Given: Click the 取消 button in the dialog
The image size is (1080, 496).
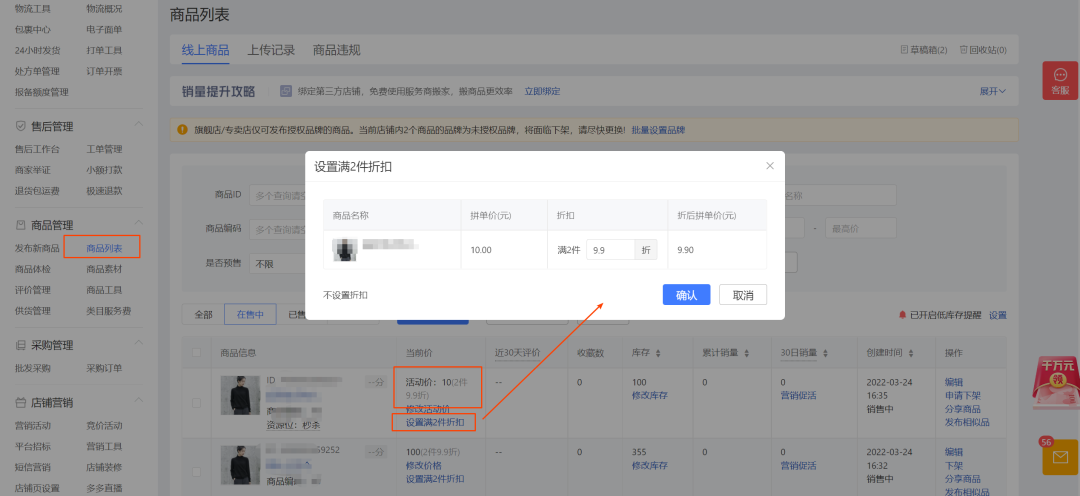Looking at the screenshot, I should 742,295.
